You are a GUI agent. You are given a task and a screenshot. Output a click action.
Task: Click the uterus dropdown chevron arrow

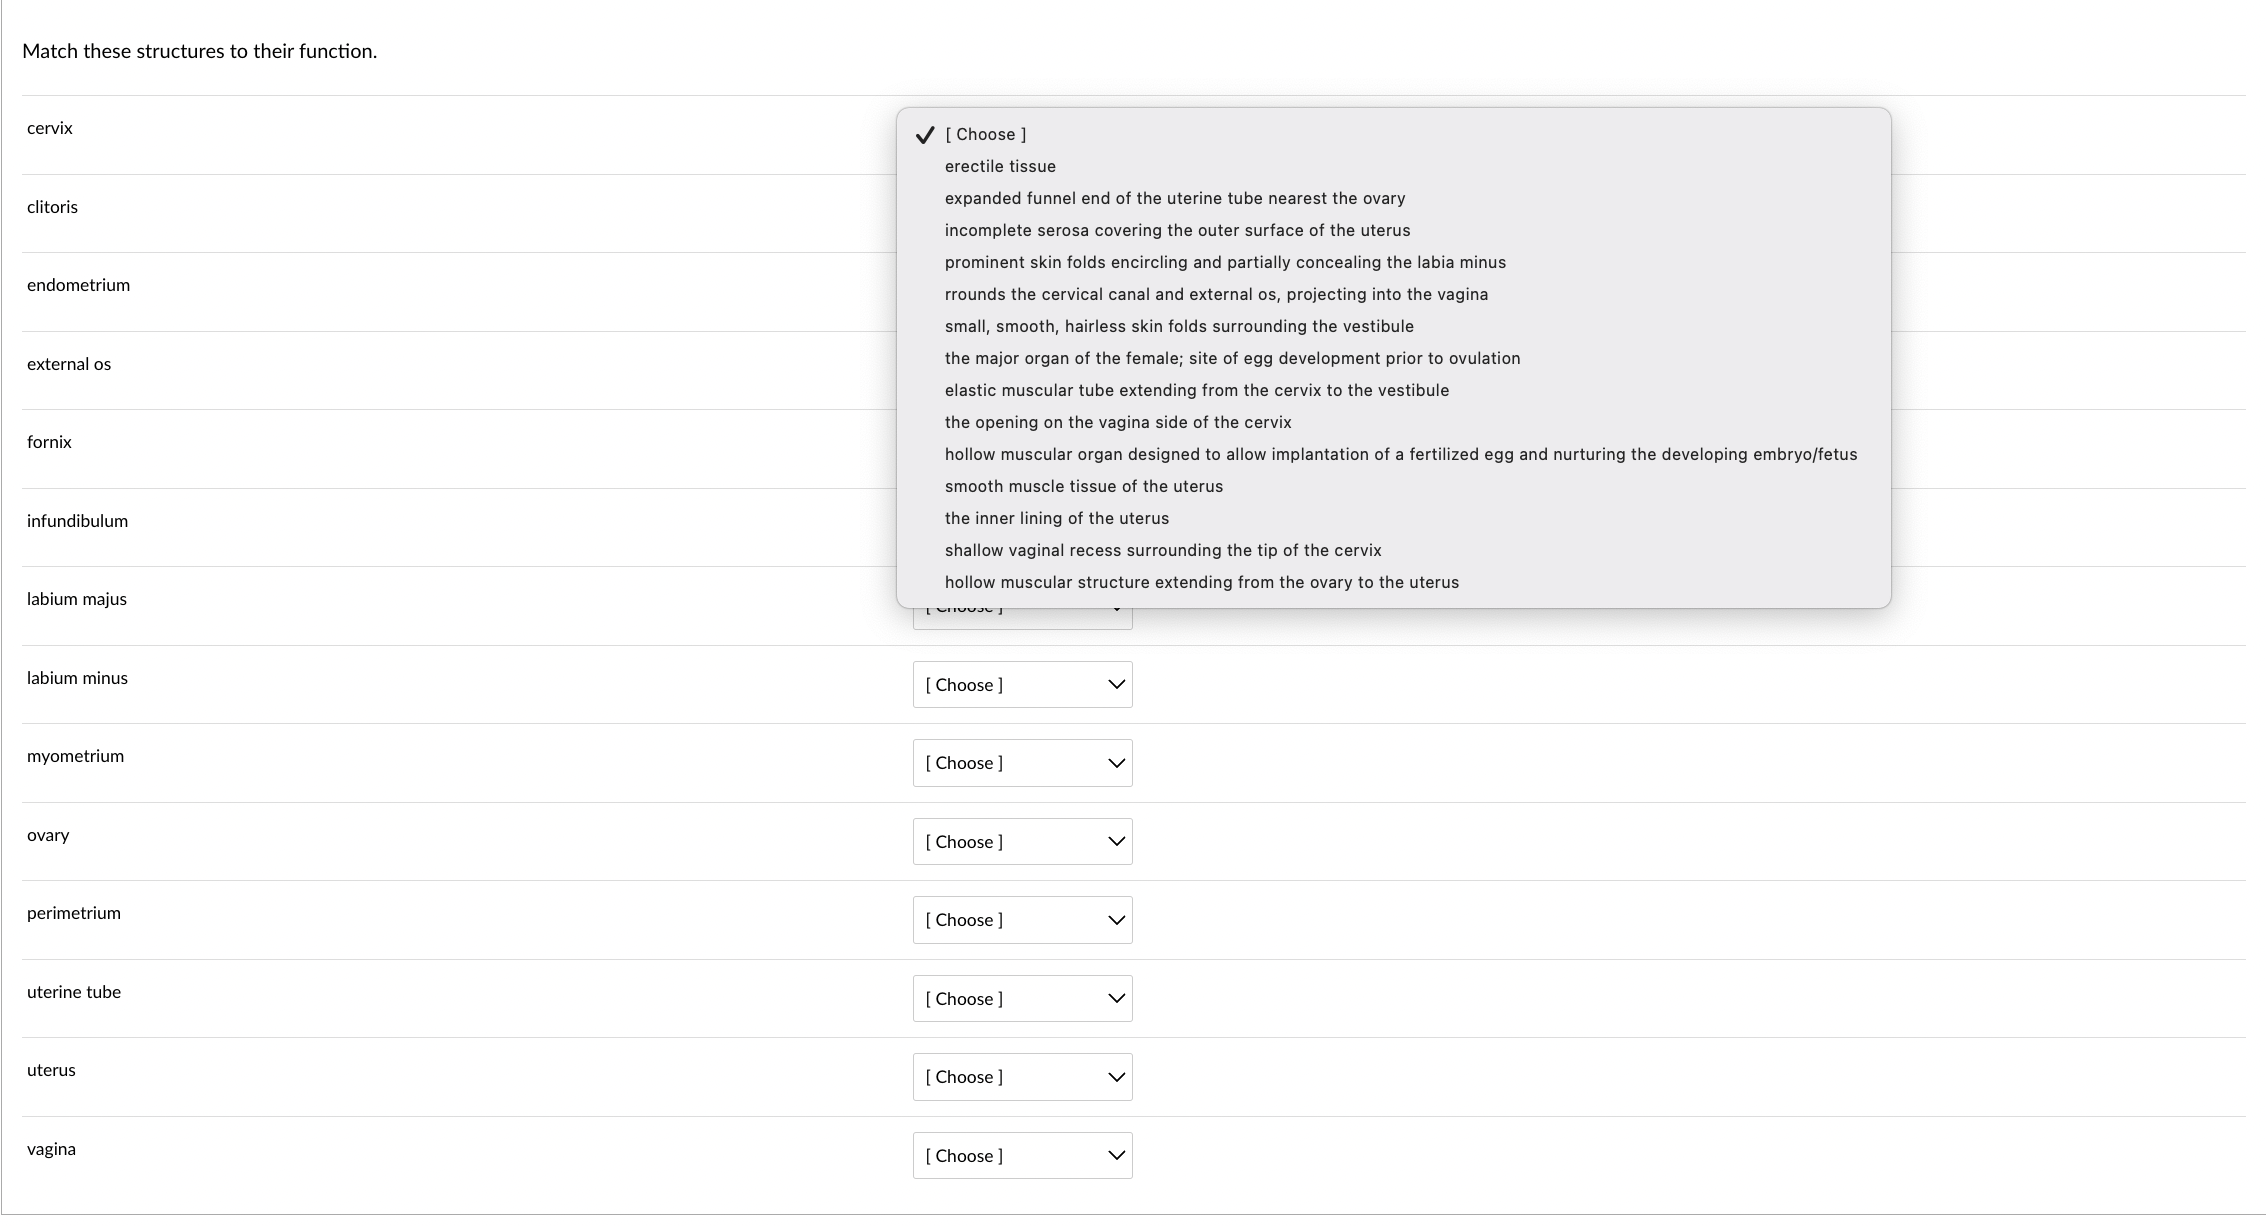point(1116,1077)
